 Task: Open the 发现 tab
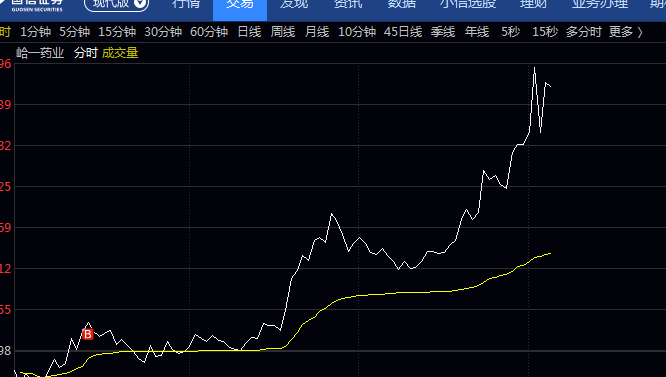coord(293,4)
